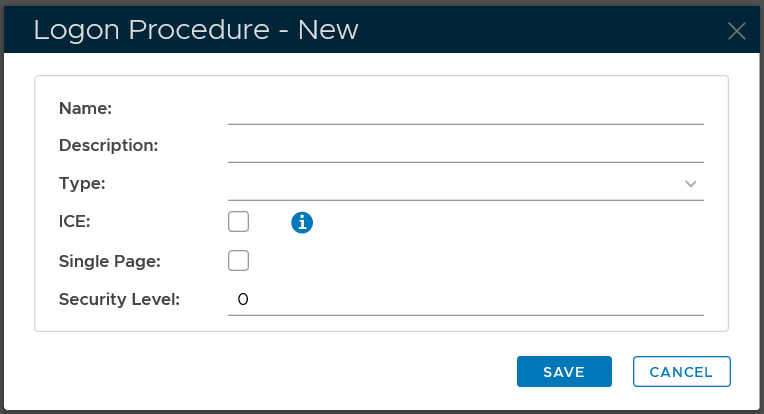Click the ICE information icon

(302, 222)
